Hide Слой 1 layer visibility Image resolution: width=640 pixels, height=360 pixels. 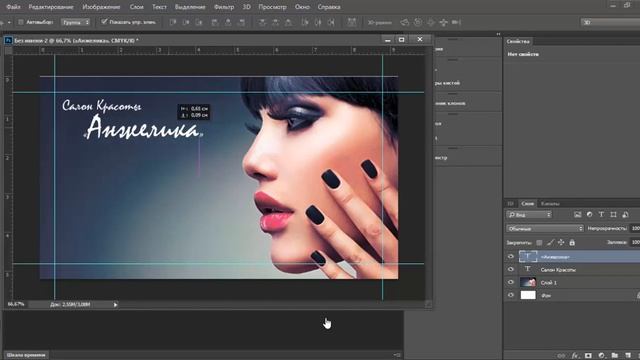[511, 282]
